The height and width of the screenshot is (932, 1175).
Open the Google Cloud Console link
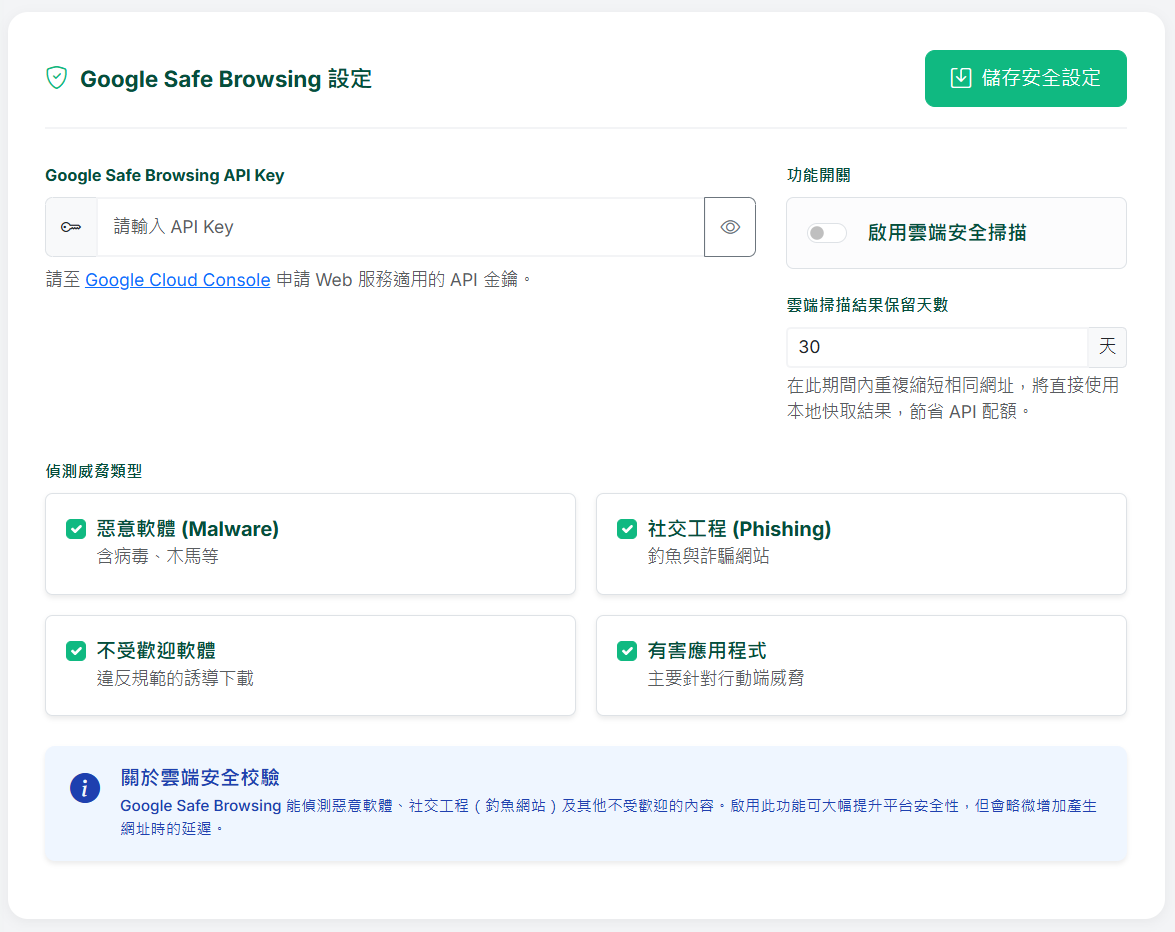pyautogui.click(x=178, y=279)
